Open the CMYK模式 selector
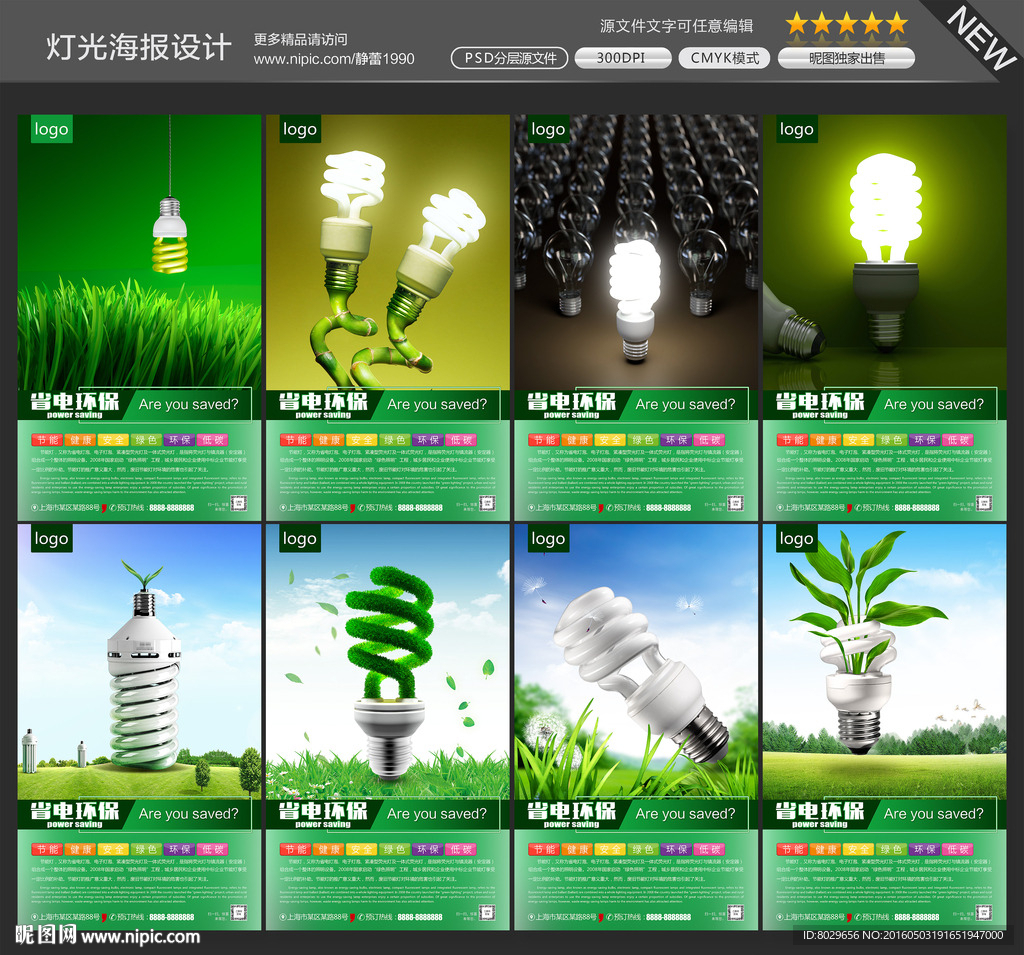This screenshot has height=955, width=1024. tap(723, 58)
